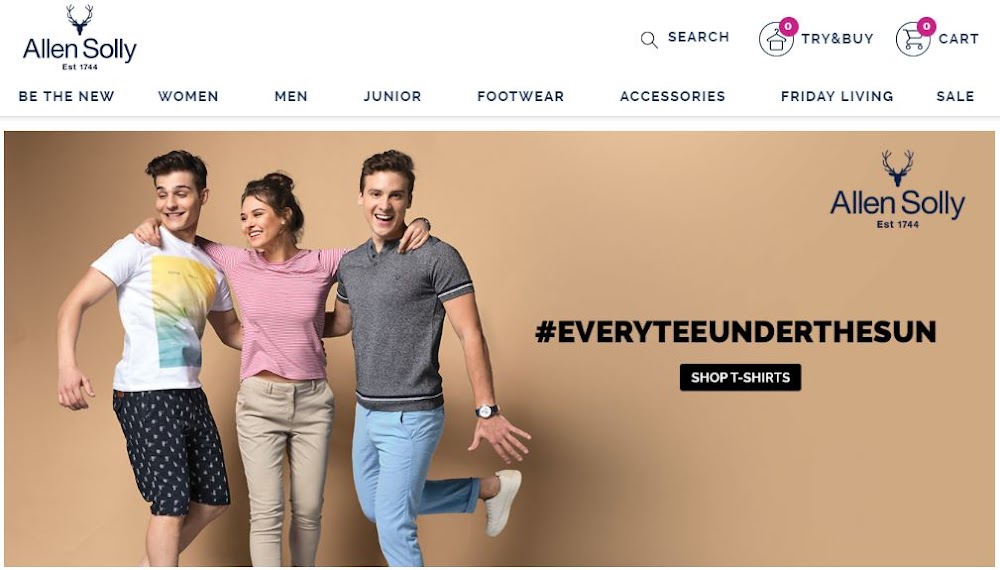Go to BE THE NEW section
This screenshot has width=1000, height=570.
(66, 96)
